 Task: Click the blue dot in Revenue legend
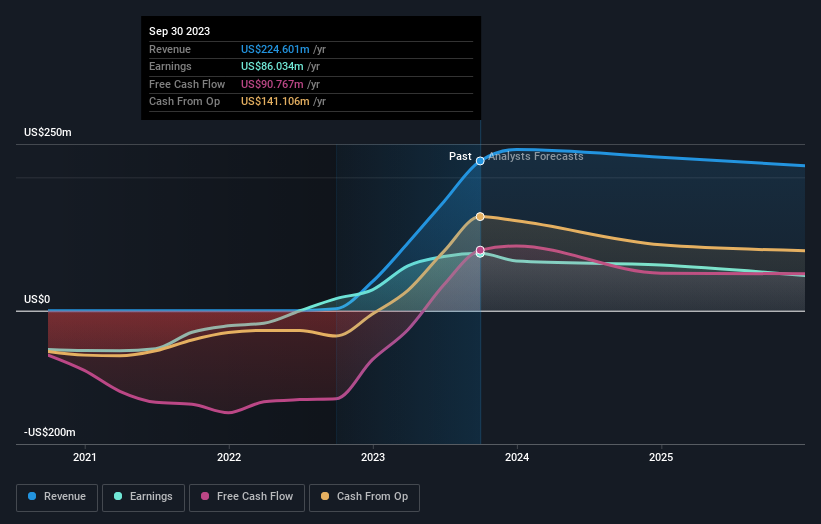click(x=32, y=496)
